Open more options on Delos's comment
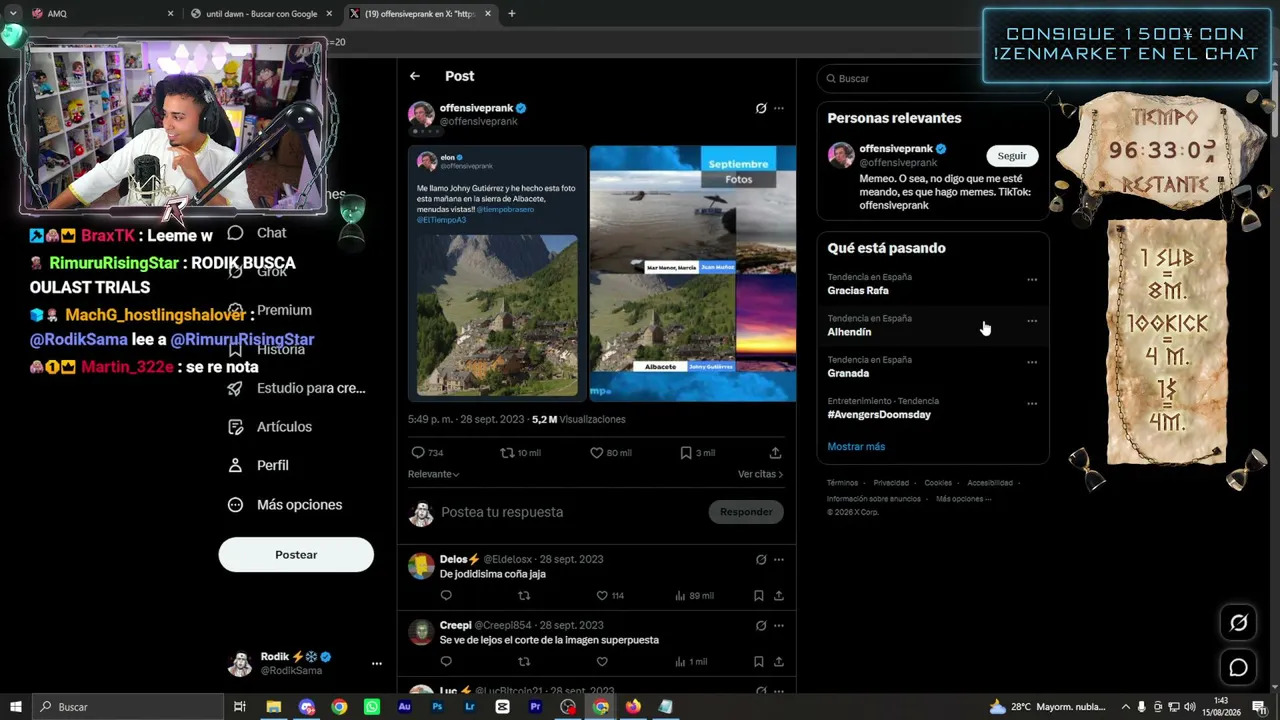This screenshot has width=1280, height=720. (779, 560)
